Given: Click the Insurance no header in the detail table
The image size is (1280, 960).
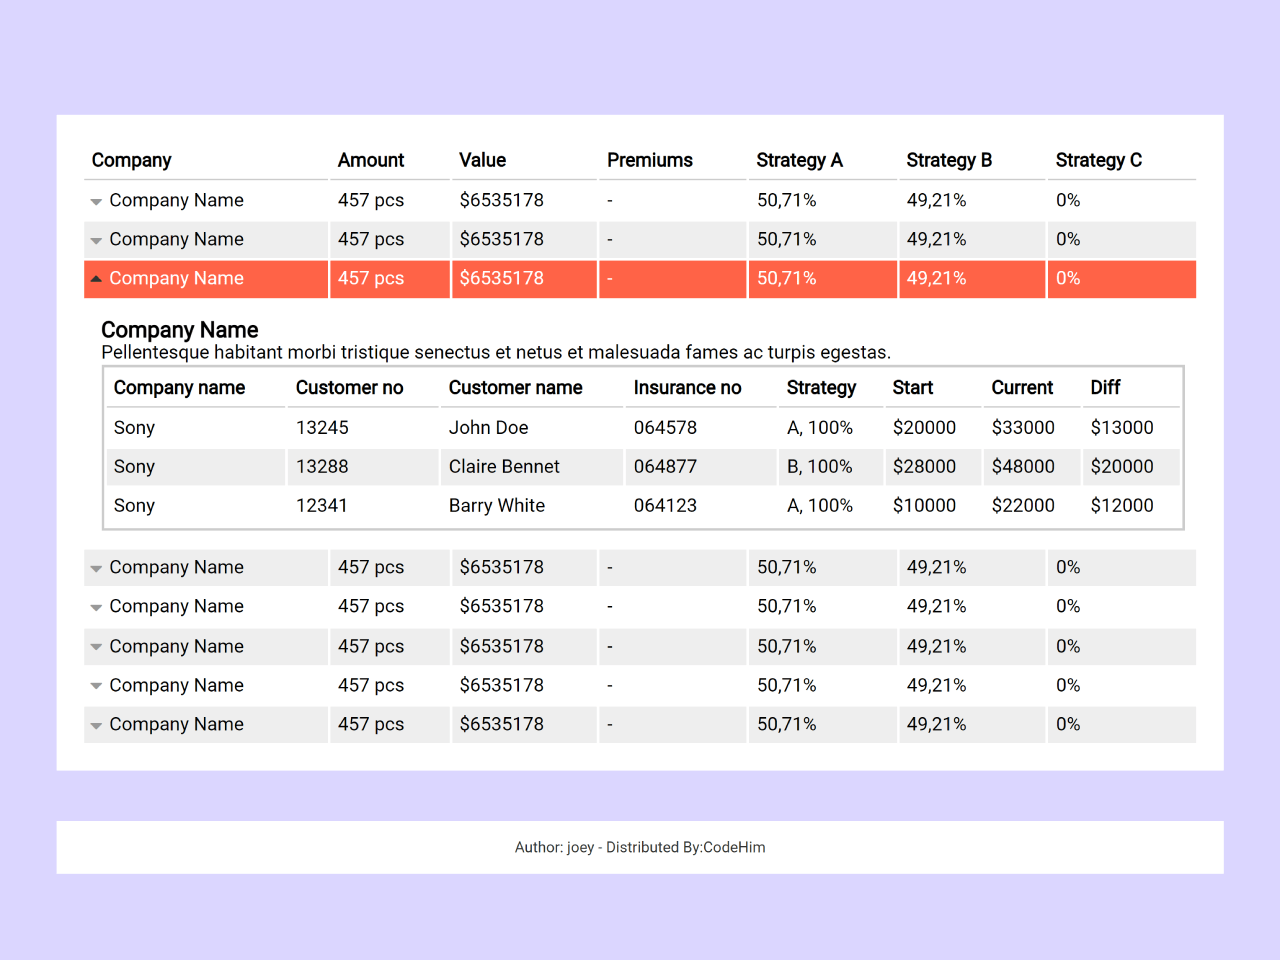Looking at the screenshot, I should 687,388.
